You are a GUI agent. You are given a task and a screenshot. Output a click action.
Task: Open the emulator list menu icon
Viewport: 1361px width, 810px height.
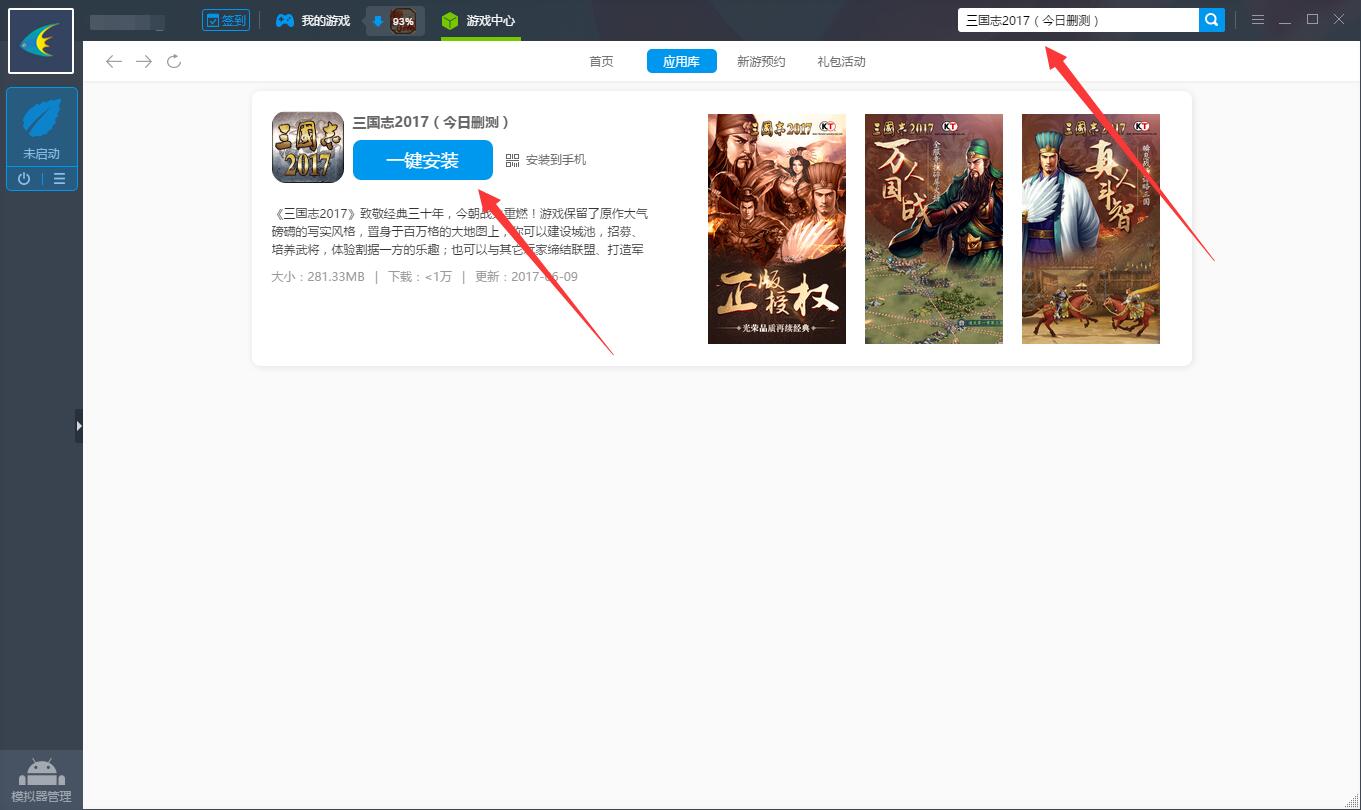point(60,179)
